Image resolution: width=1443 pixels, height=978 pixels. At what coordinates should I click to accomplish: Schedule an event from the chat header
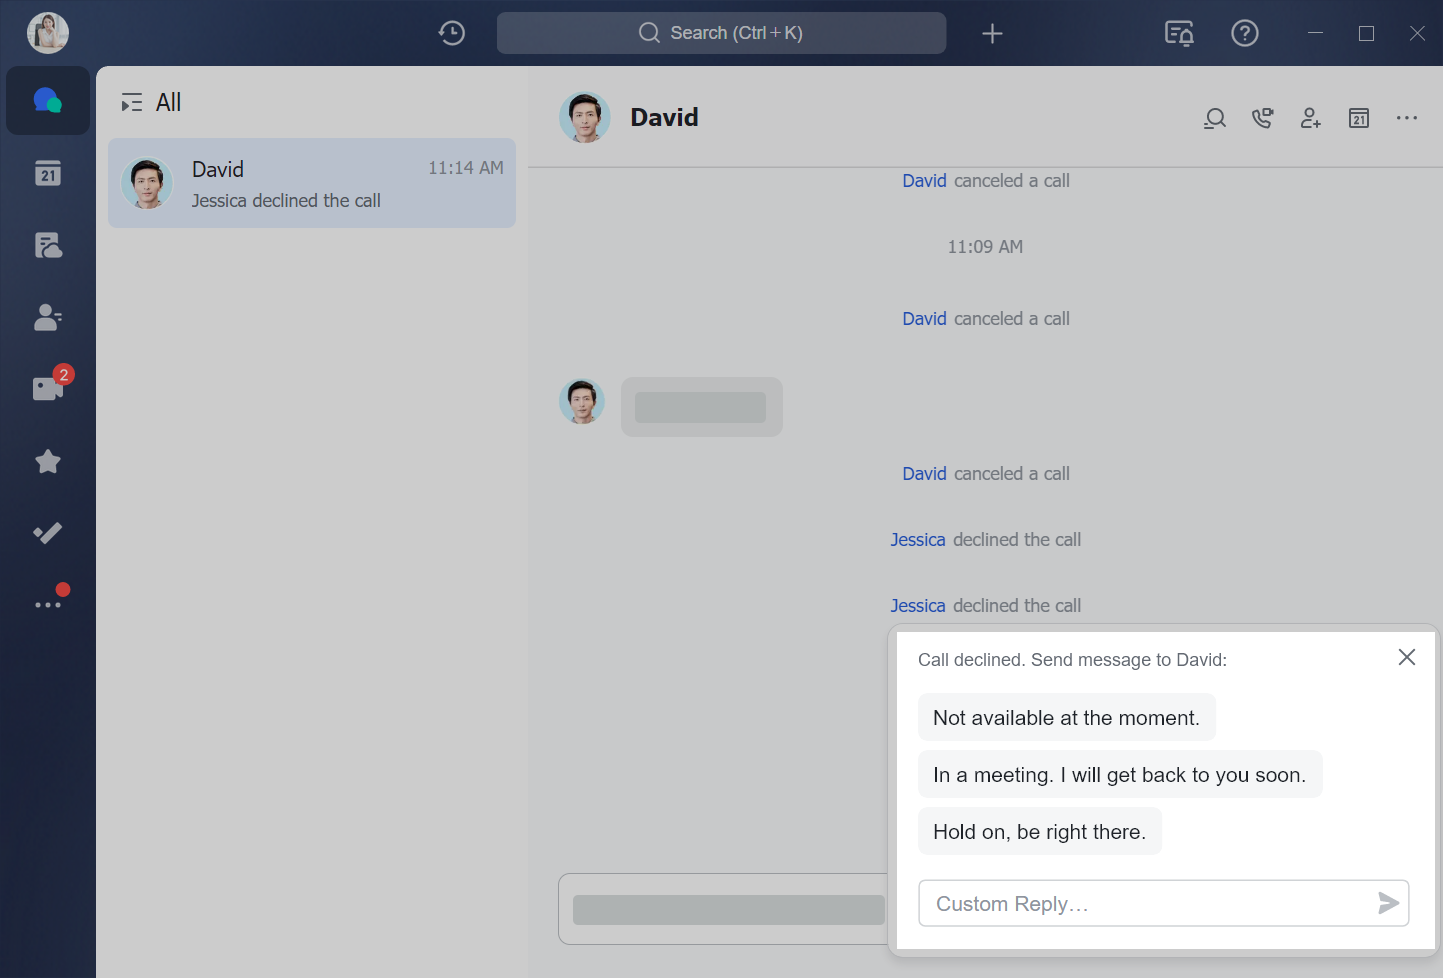pos(1358,117)
